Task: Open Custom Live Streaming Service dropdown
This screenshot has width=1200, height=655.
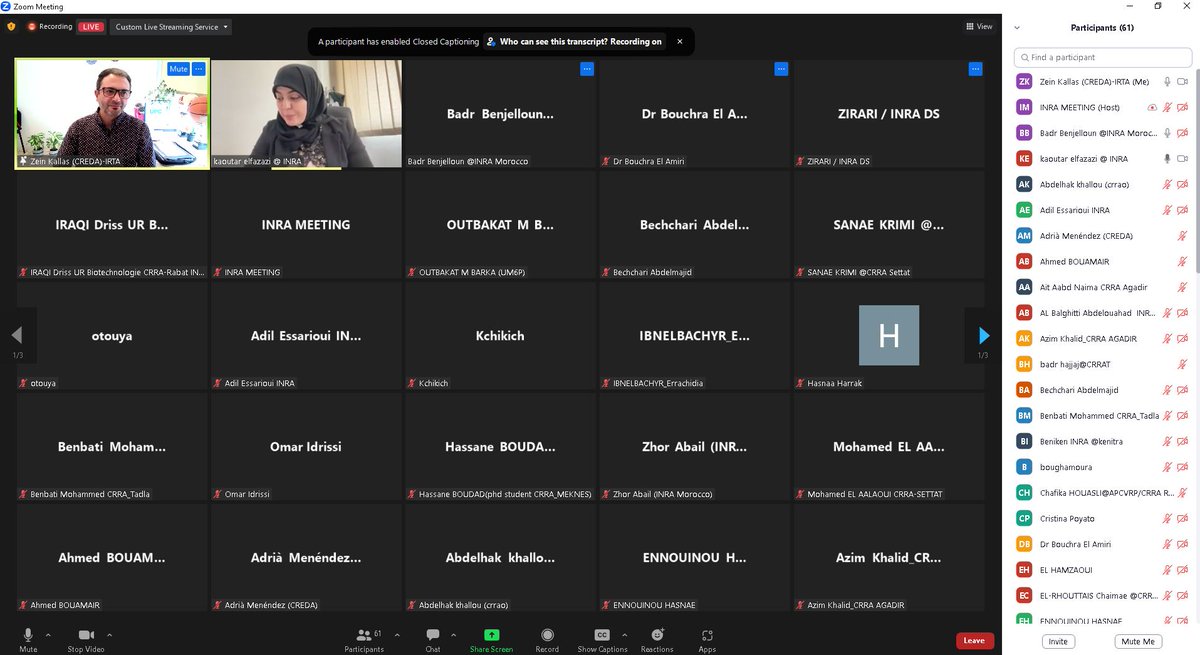Action: (x=170, y=27)
